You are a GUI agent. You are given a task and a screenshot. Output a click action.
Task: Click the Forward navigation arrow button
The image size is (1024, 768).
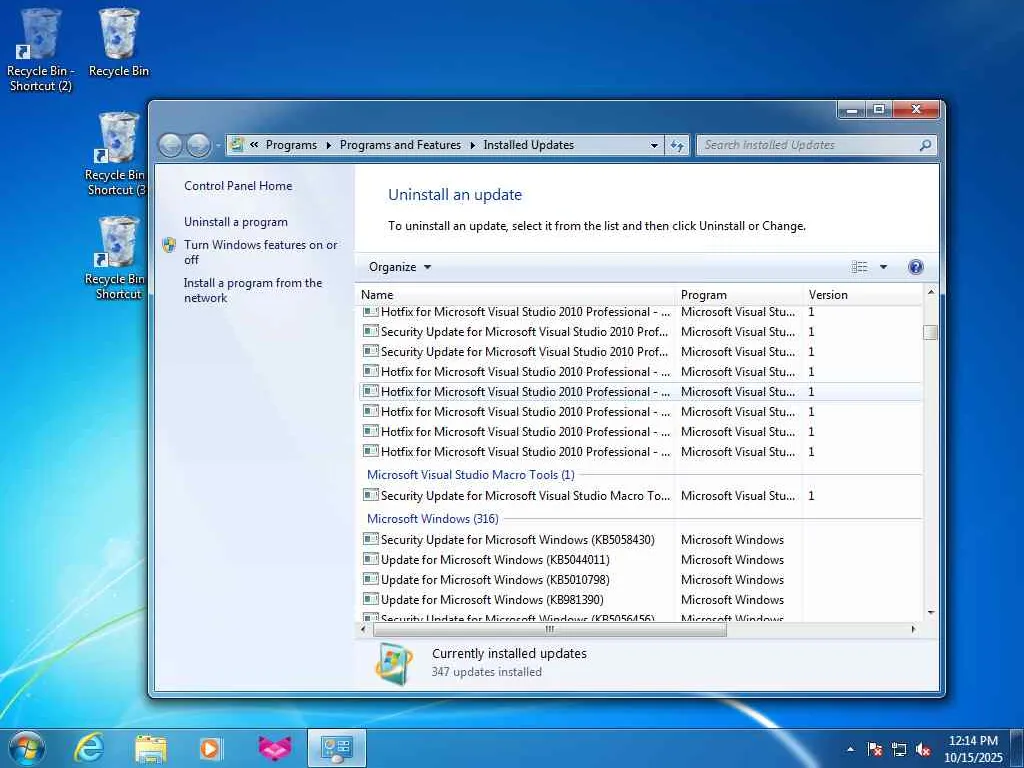(199, 145)
